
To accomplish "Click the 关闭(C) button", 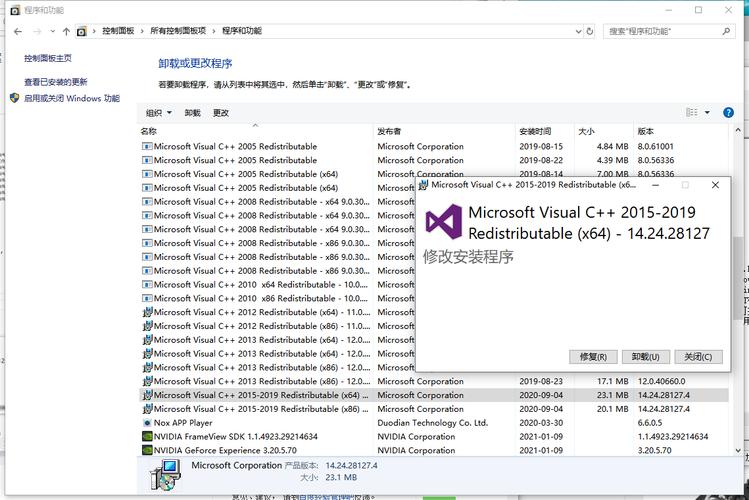I will pyautogui.click(x=698, y=357).
